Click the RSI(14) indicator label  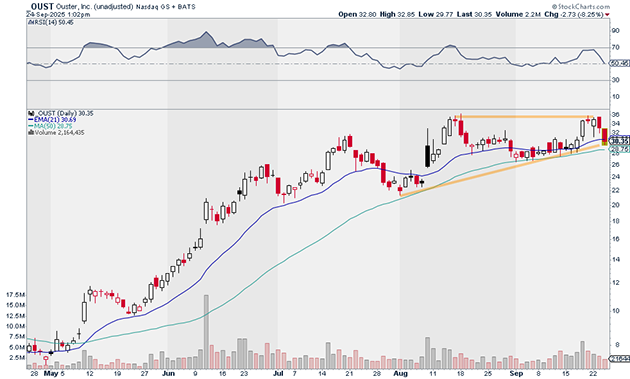coord(51,23)
